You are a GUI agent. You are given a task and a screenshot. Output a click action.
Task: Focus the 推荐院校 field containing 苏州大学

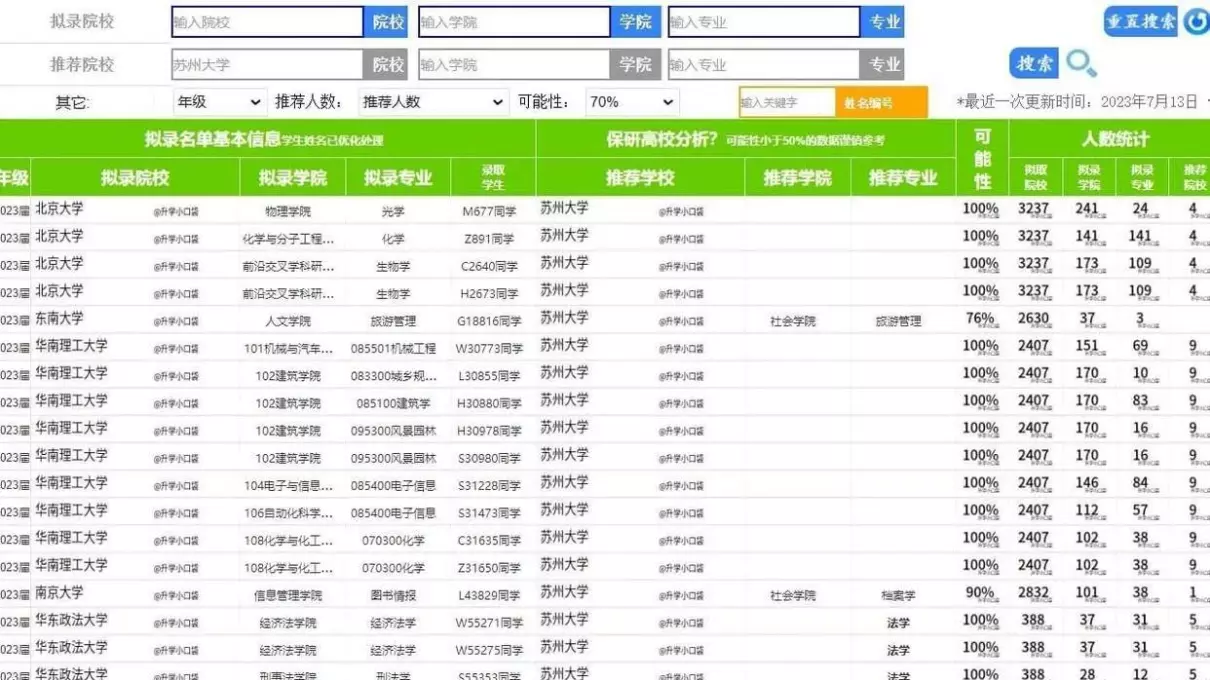(x=267, y=65)
